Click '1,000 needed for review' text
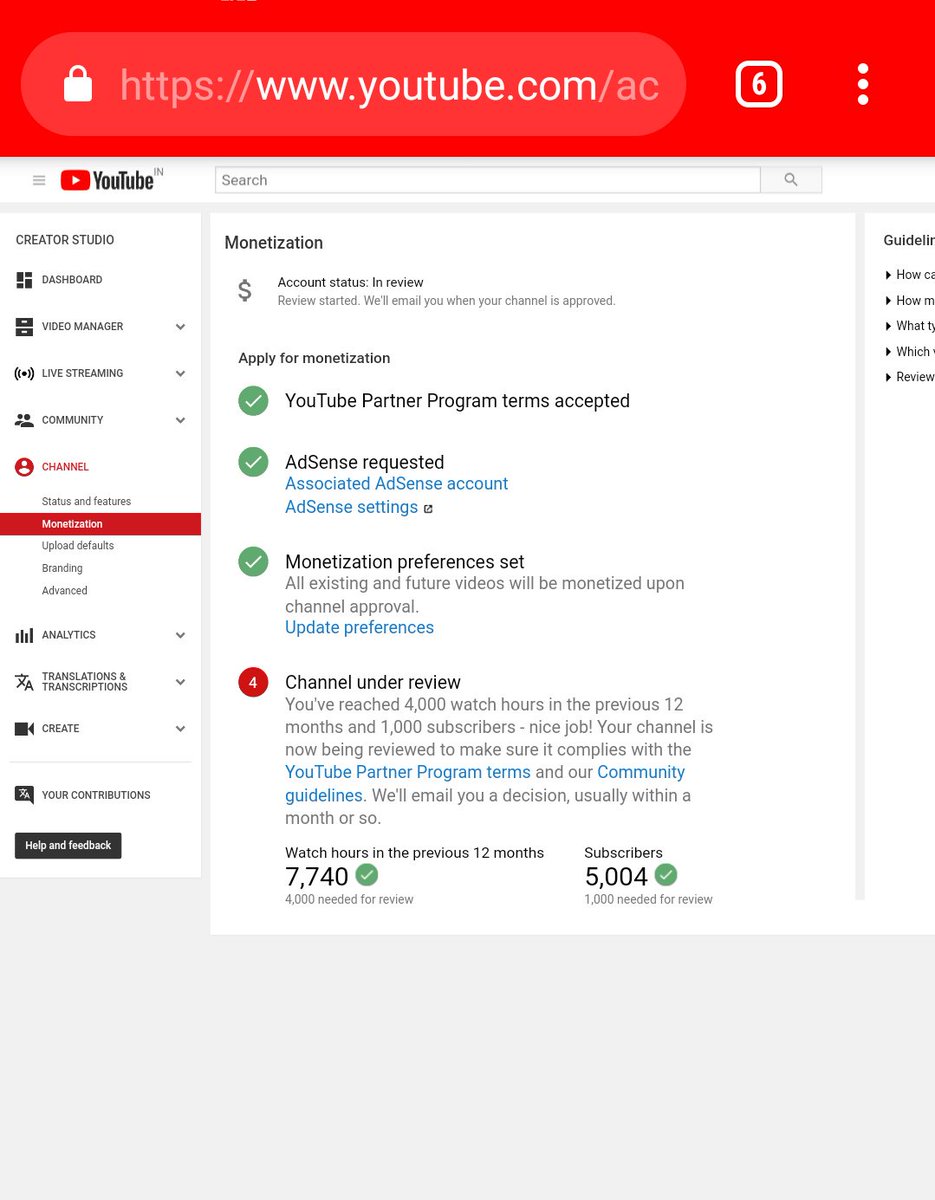Viewport: 935px width, 1200px height. coord(648,900)
